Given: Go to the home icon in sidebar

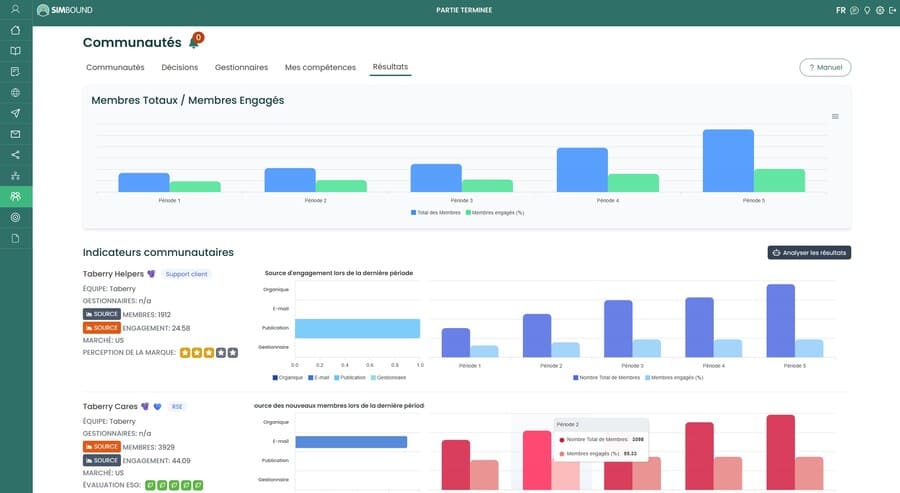Looking at the screenshot, I should pyautogui.click(x=15, y=30).
